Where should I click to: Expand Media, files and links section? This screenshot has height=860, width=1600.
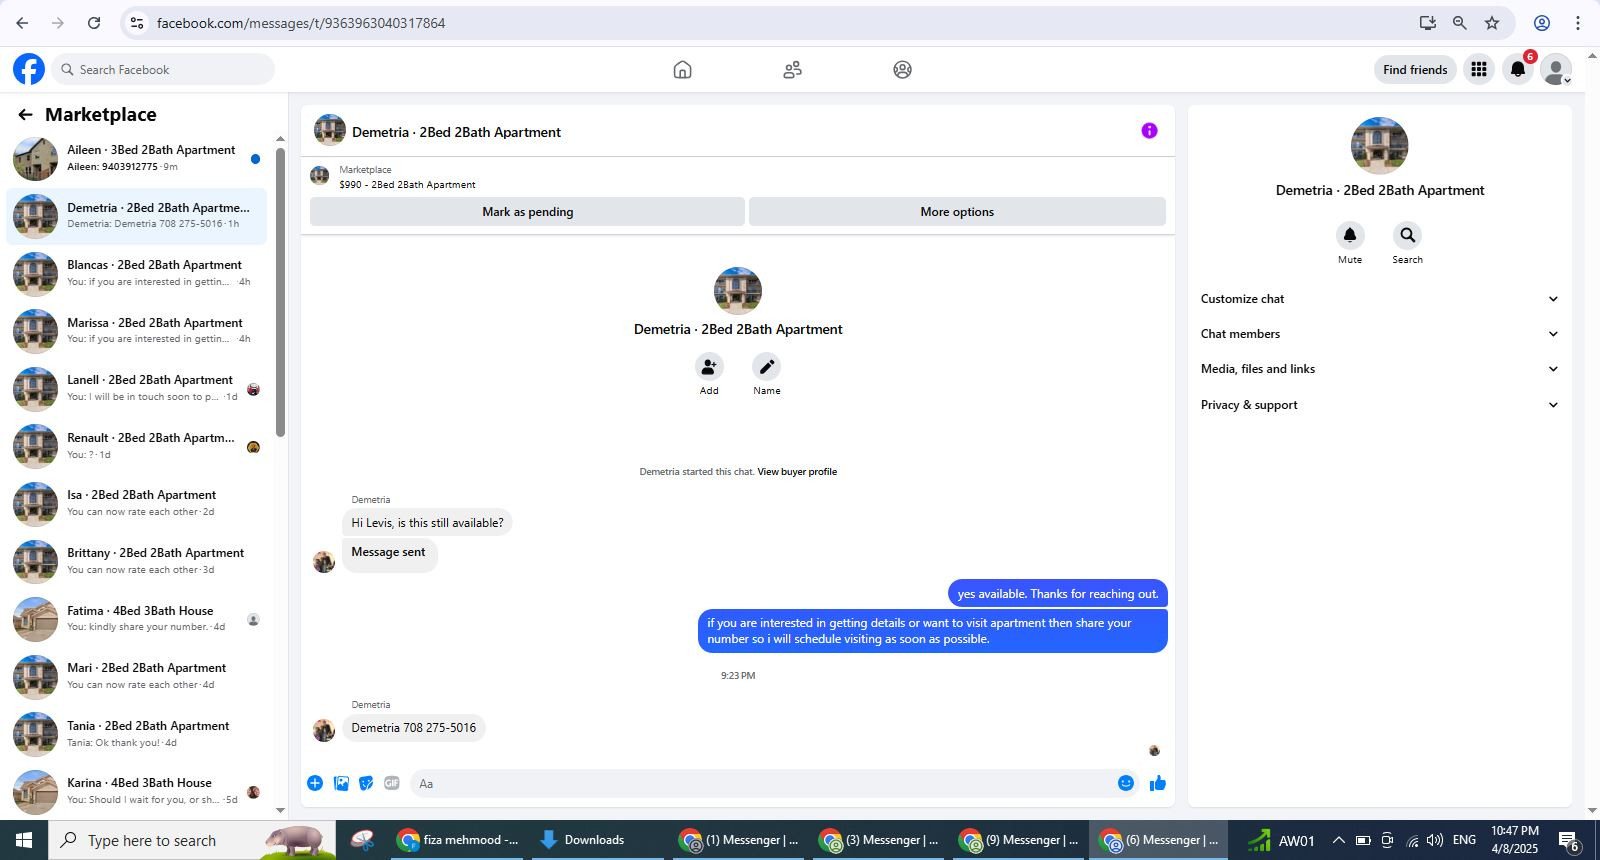point(1380,369)
